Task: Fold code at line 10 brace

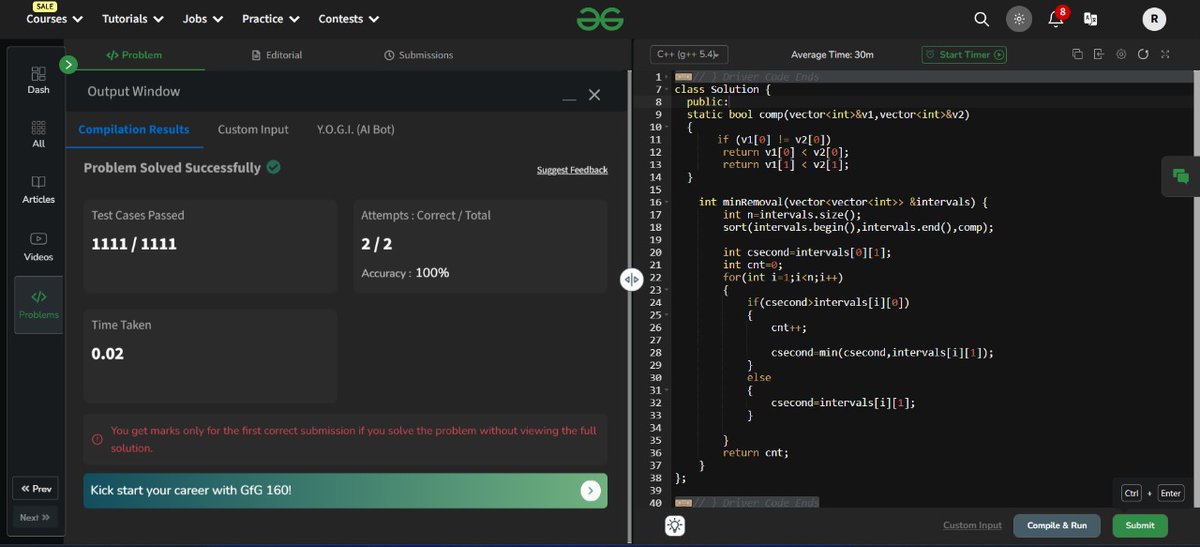Action: point(666,127)
